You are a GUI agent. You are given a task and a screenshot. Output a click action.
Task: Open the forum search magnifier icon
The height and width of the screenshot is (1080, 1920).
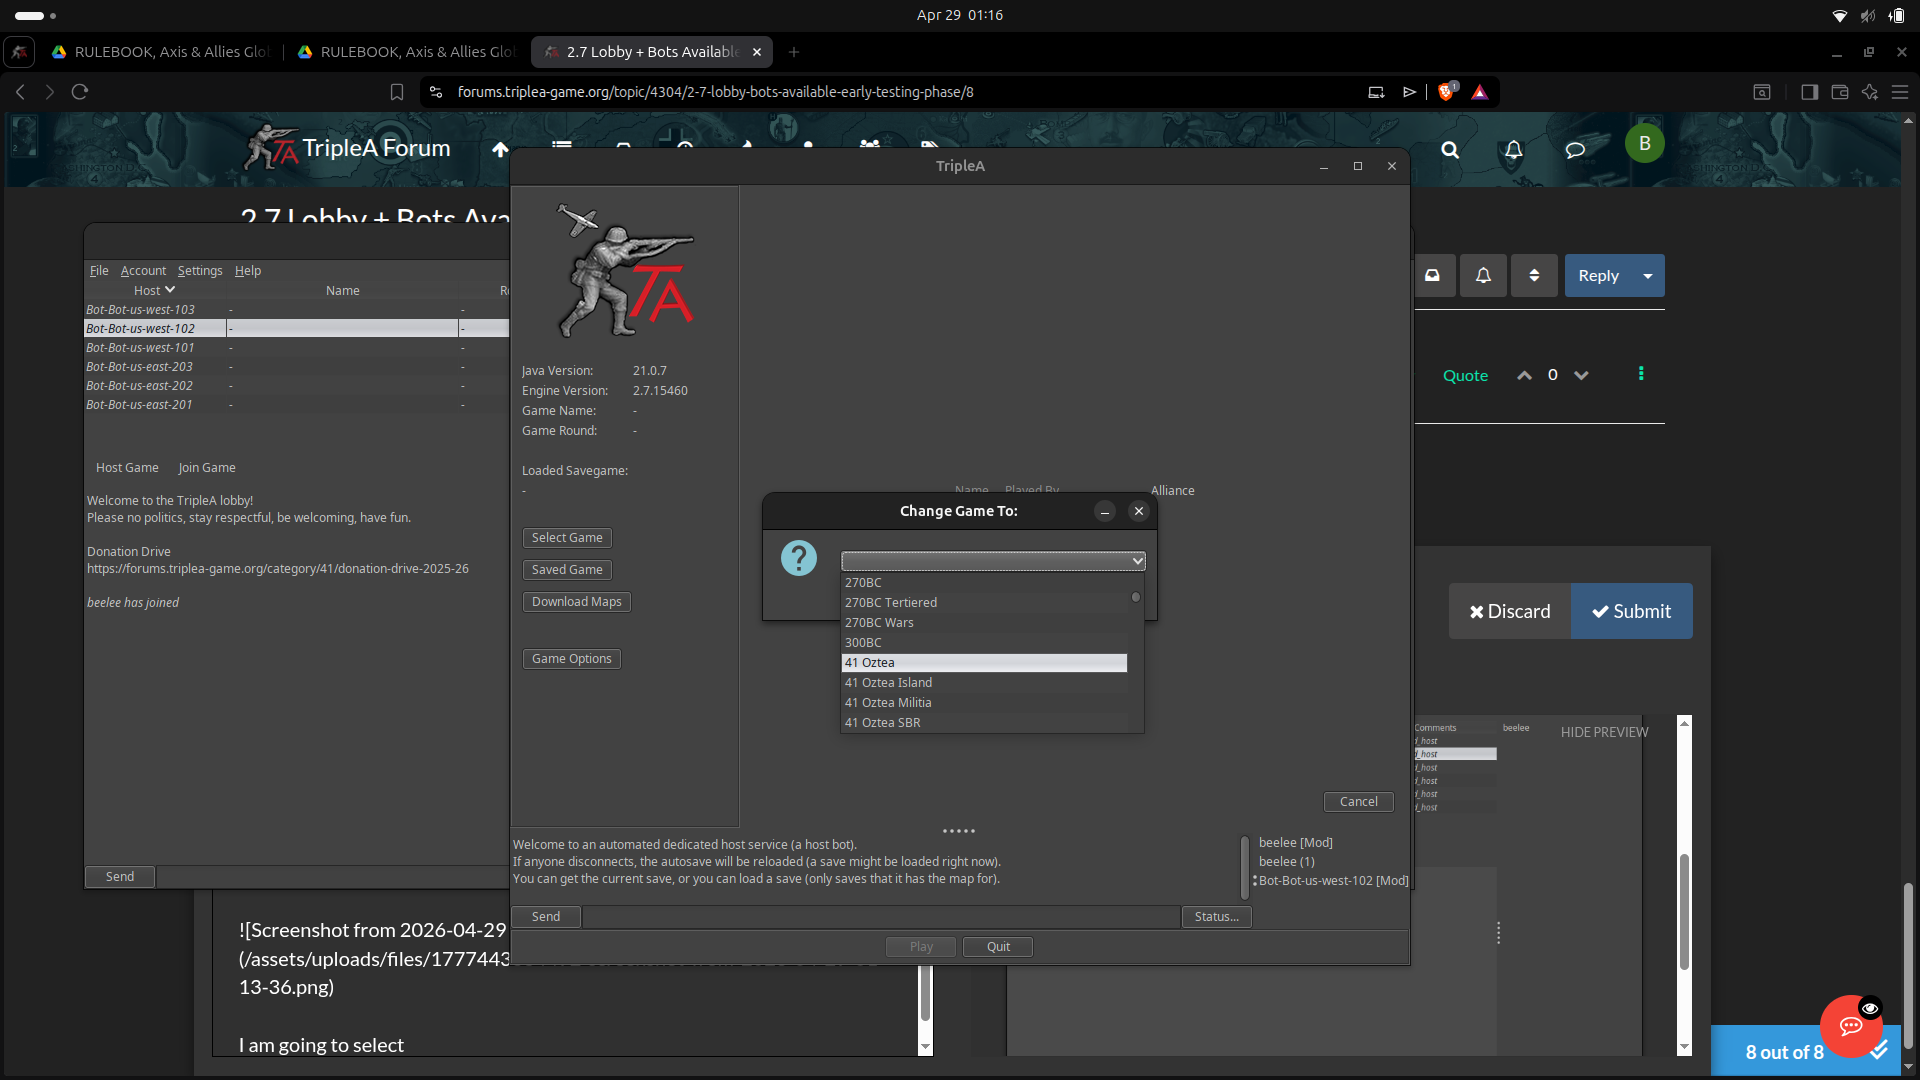click(x=1450, y=151)
